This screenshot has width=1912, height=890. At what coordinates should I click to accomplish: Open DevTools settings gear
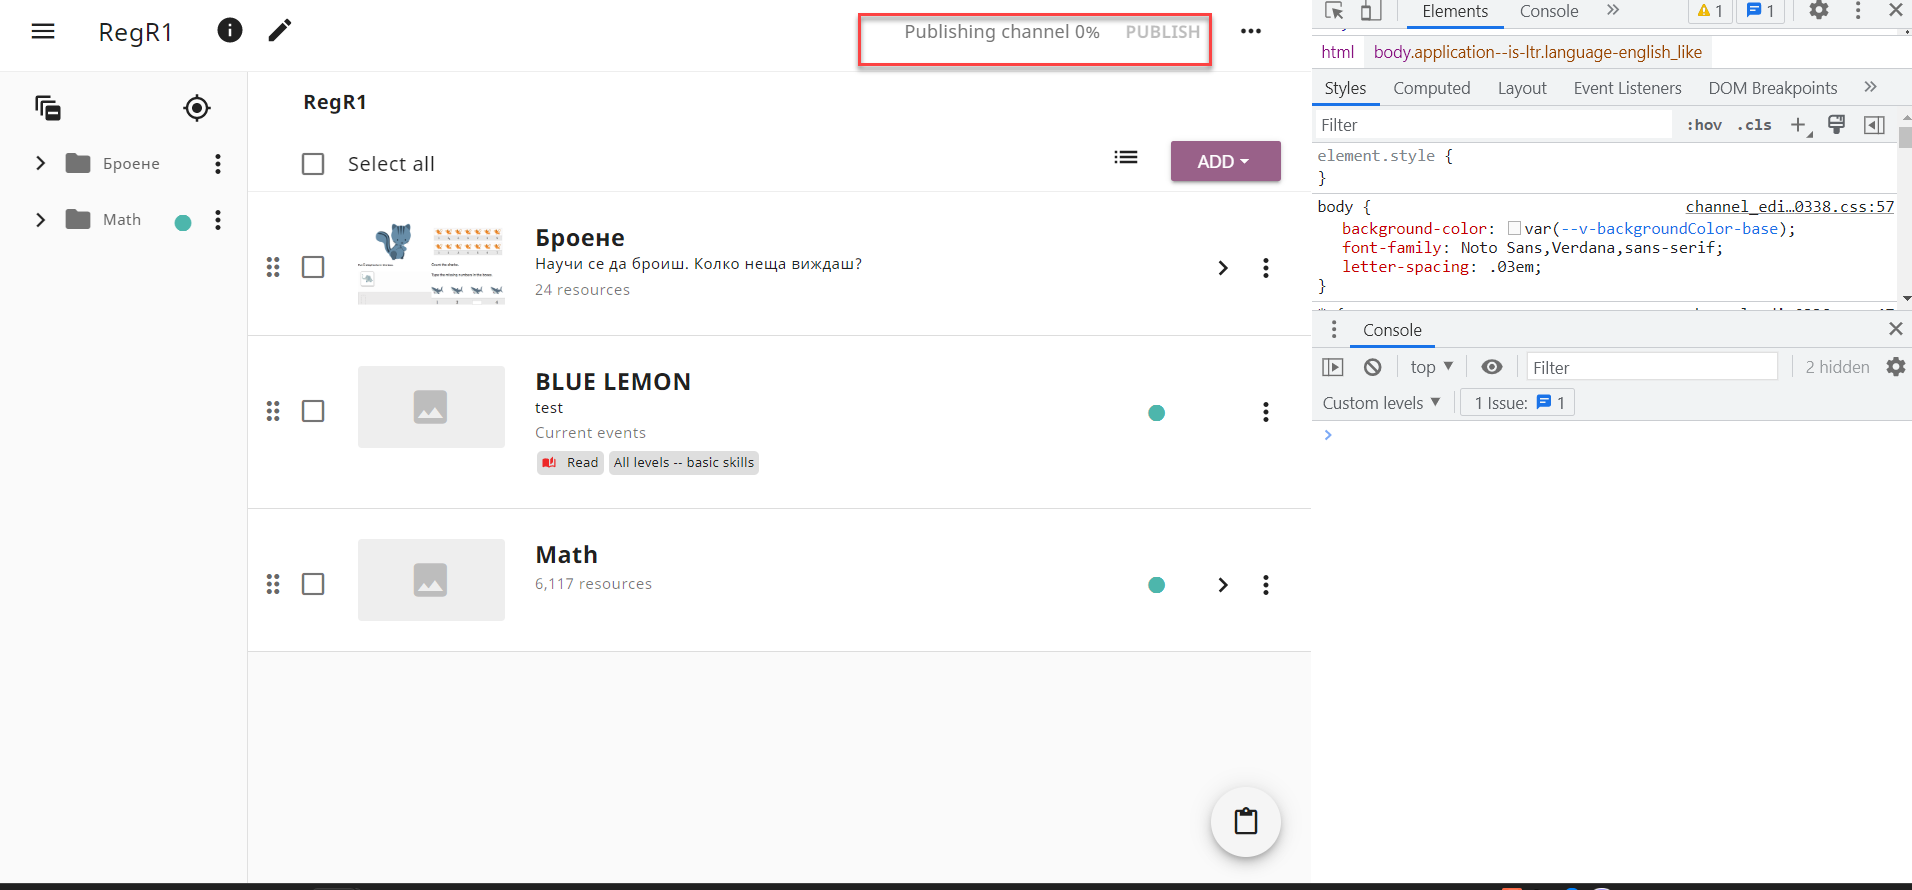[x=1819, y=11]
